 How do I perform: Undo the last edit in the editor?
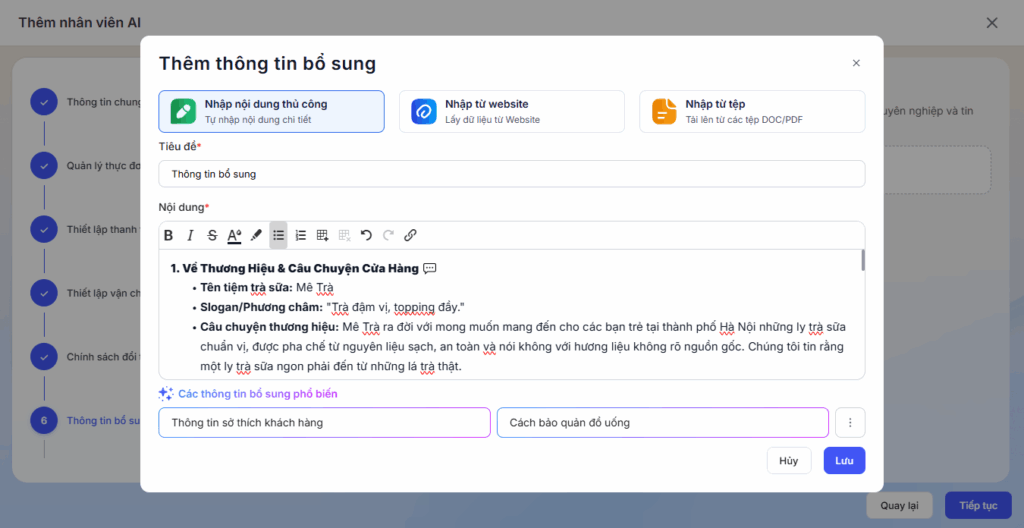pos(366,236)
